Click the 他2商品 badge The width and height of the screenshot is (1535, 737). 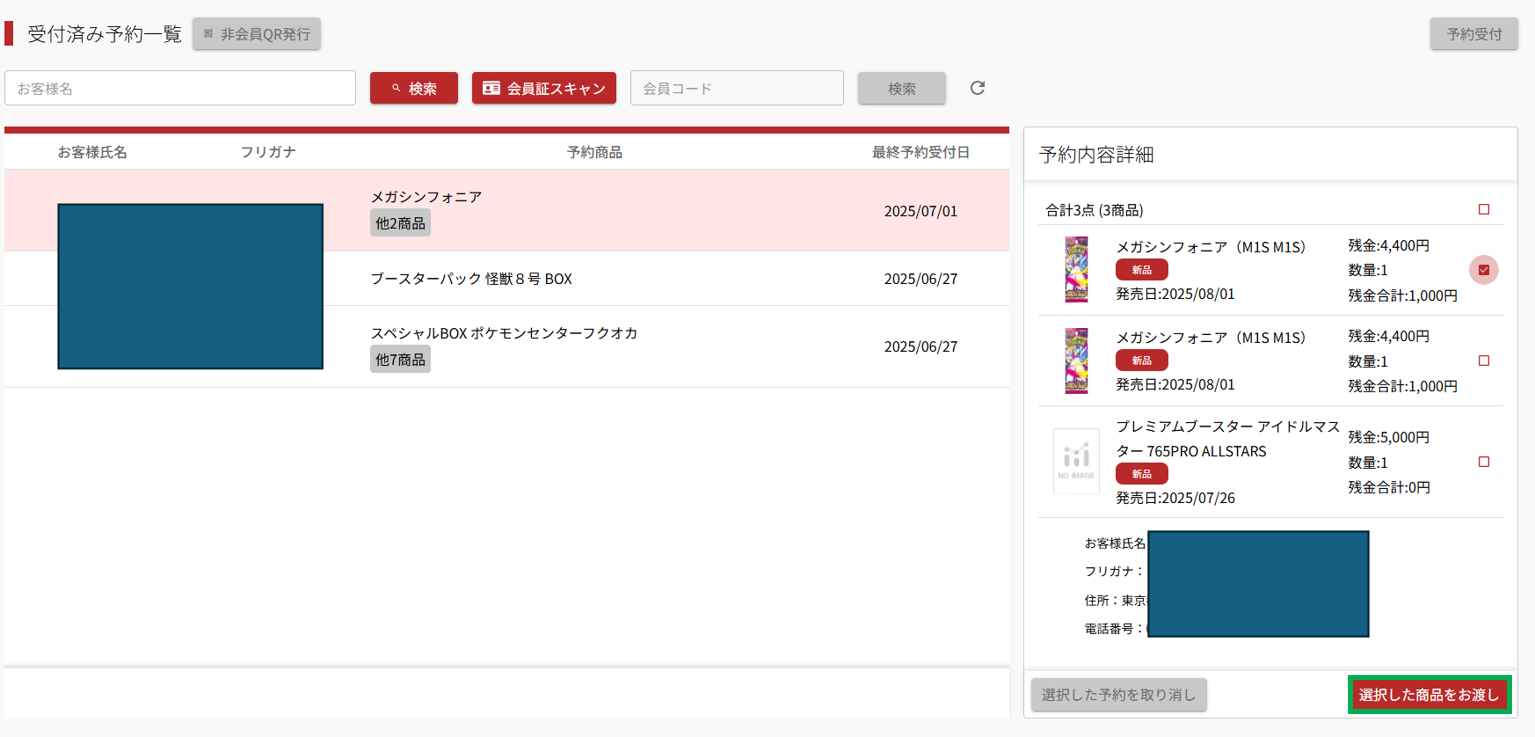click(x=400, y=223)
